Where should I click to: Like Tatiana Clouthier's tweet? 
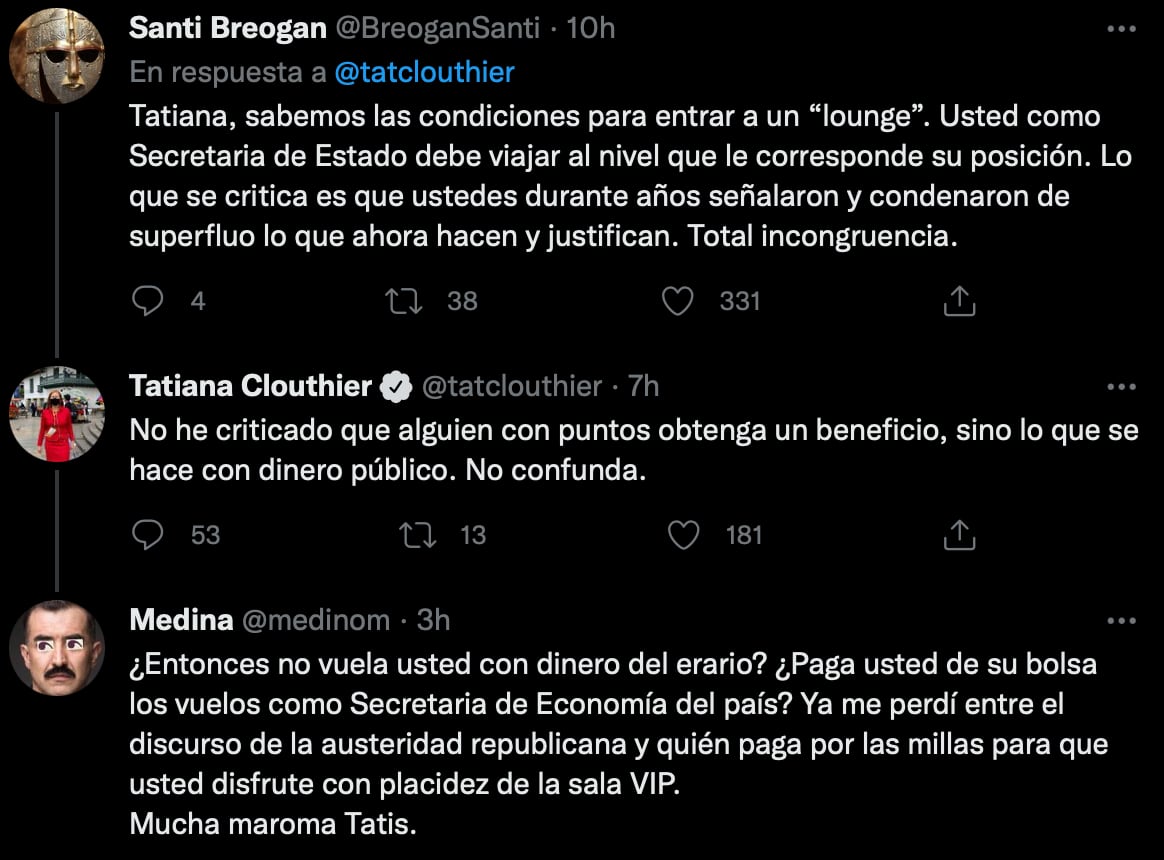tap(683, 535)
